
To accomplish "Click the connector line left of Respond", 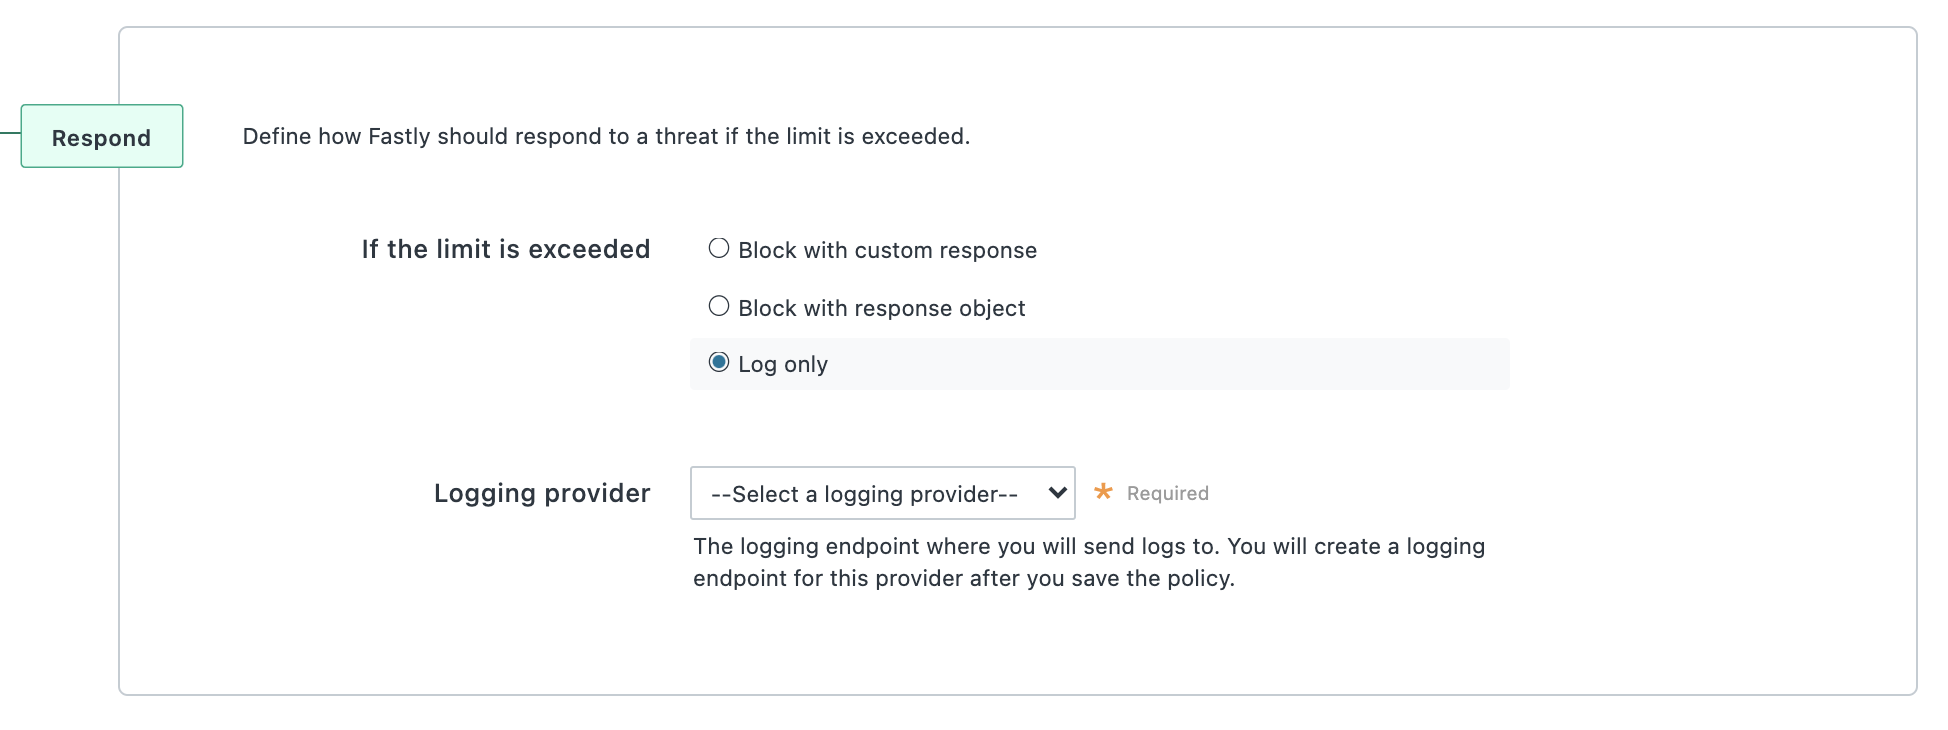I will pyautogui.click(x=10, y=132).
